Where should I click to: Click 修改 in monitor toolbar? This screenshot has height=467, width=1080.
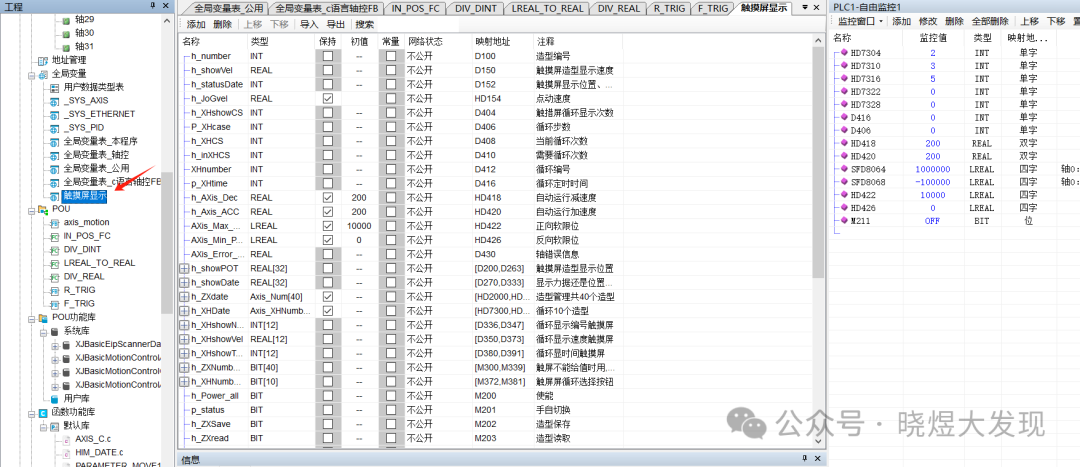coord(928,22)
